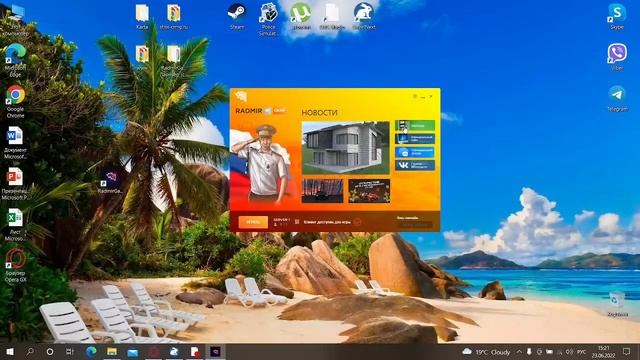Launch Edge from the taskbar
The image size is (640, 360).
pyautogui.click(x=91, y=351)
